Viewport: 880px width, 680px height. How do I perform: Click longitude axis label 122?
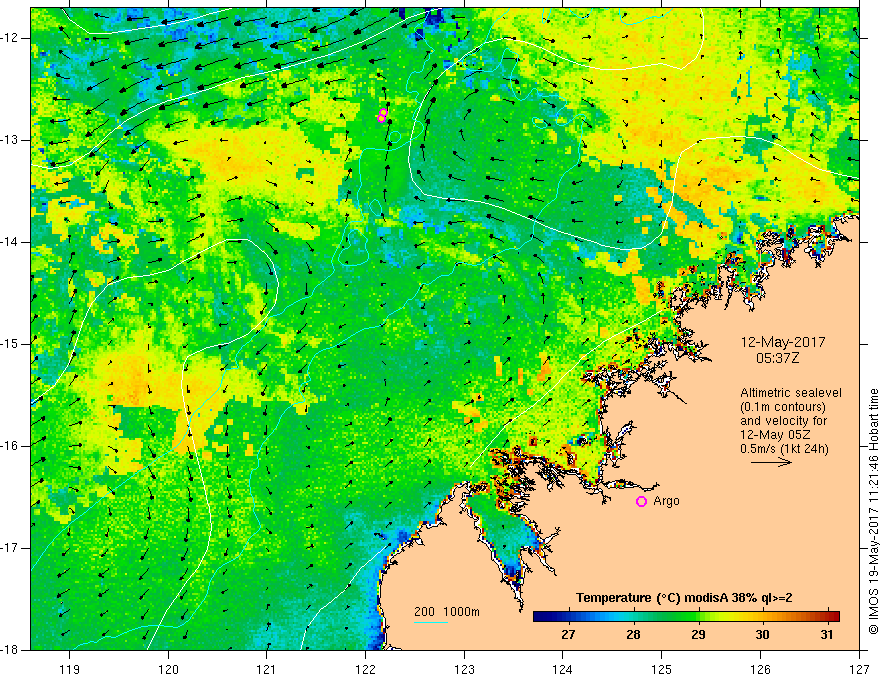tap(365, 669)
